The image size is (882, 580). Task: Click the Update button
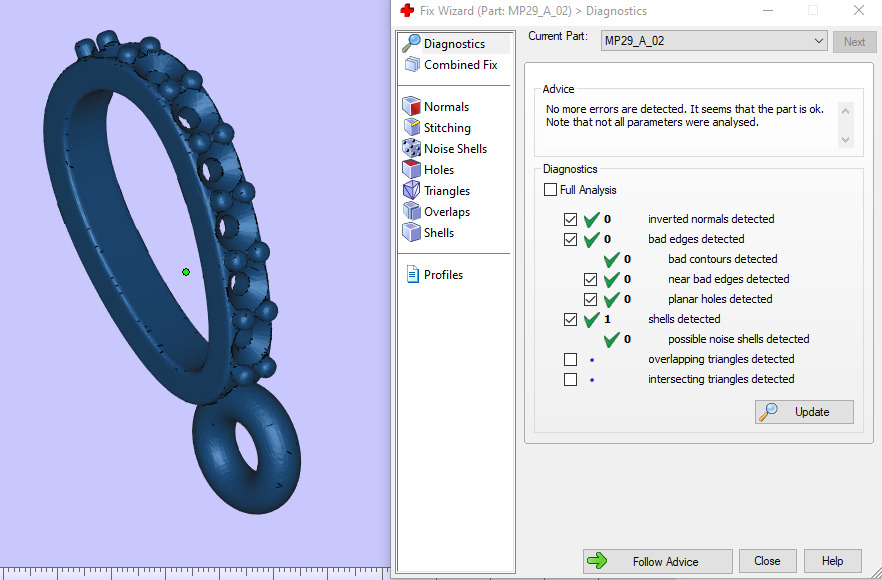[x=804, y=412]
